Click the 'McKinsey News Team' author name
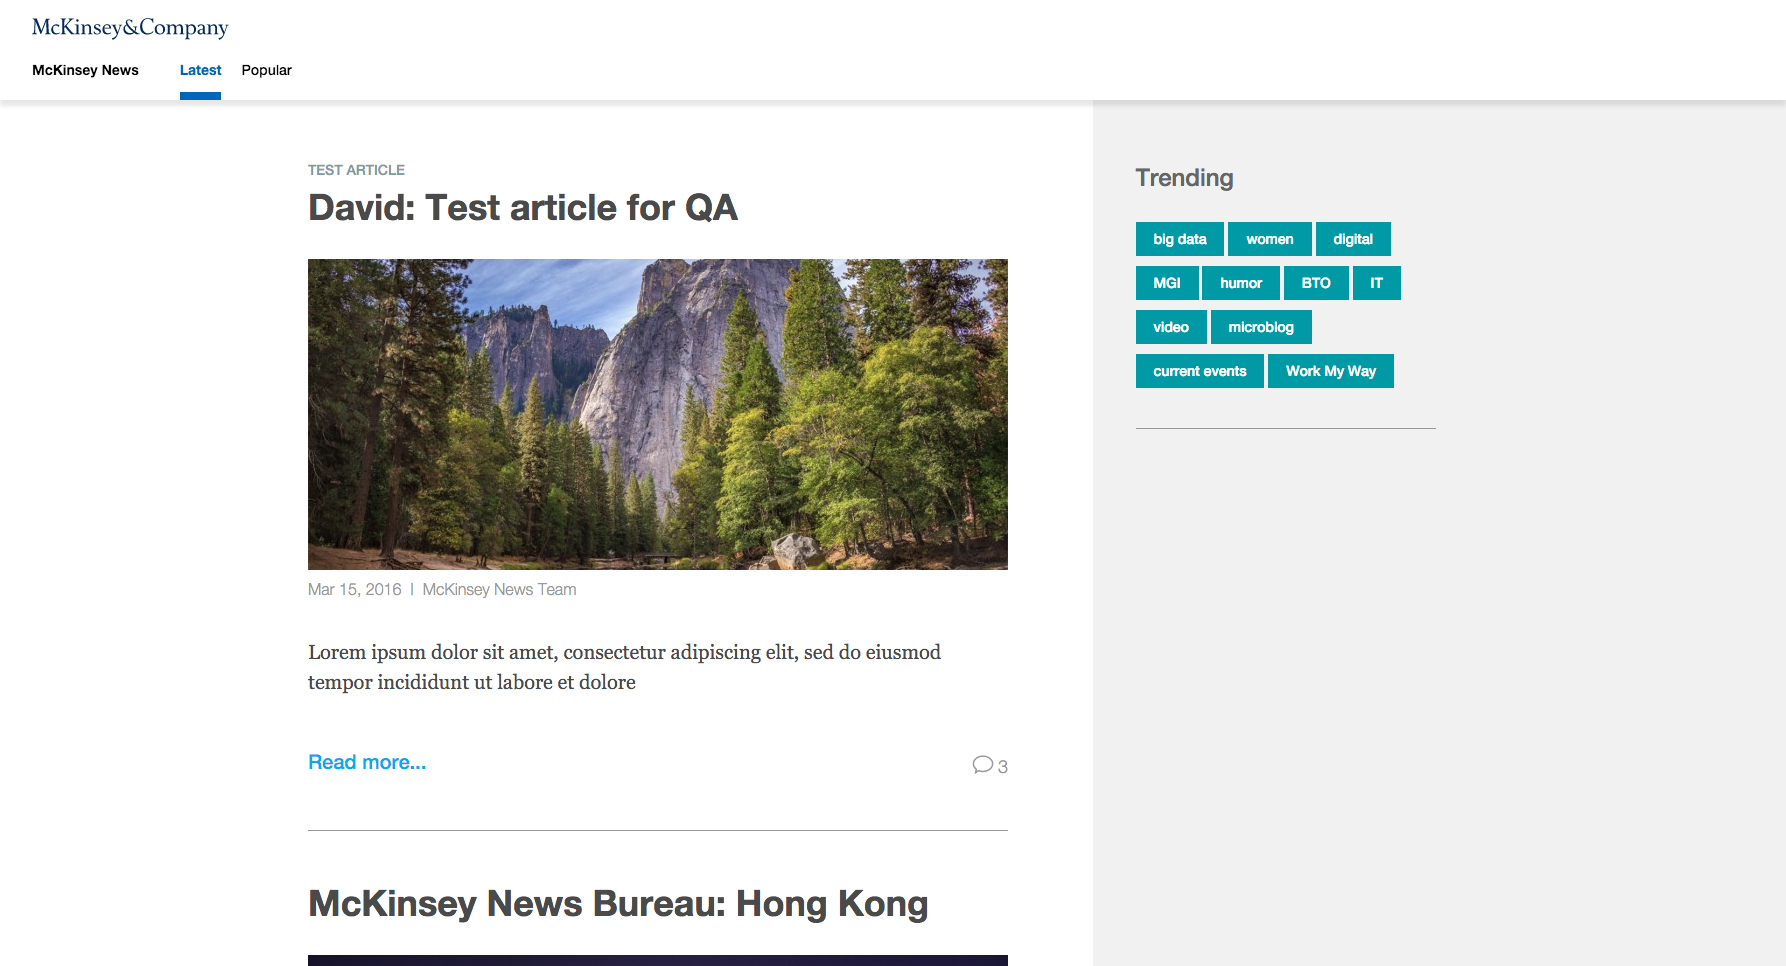This screenshot has height=966, width=1786. (x=499, y=590)
